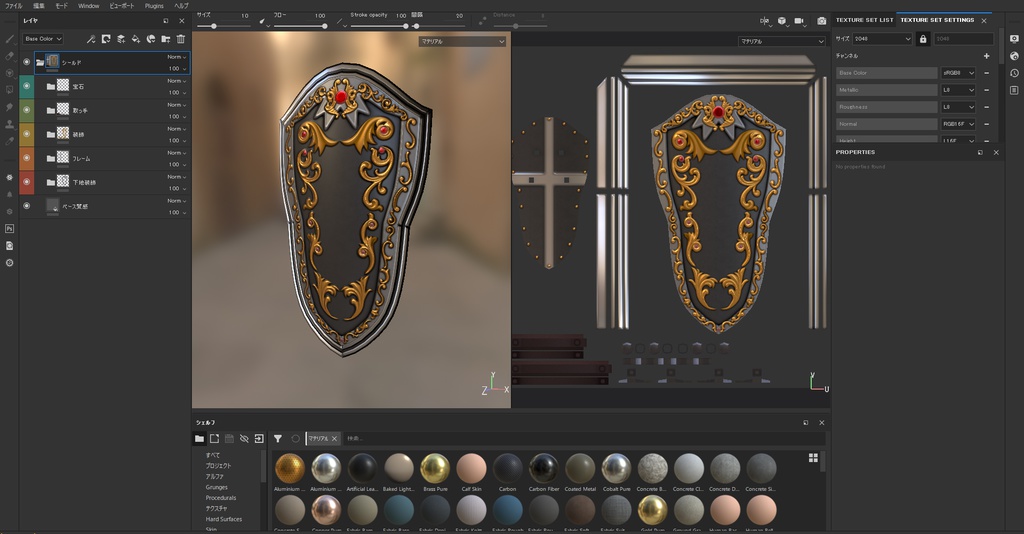
Task: Toggle visibility of シールド layer
Action: pos(27,62)
